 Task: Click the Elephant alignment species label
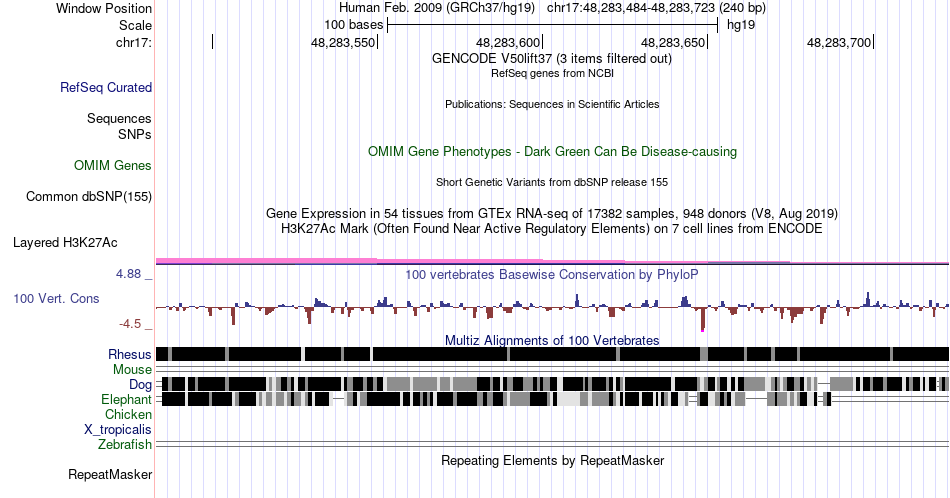click(x=127, y=400)
